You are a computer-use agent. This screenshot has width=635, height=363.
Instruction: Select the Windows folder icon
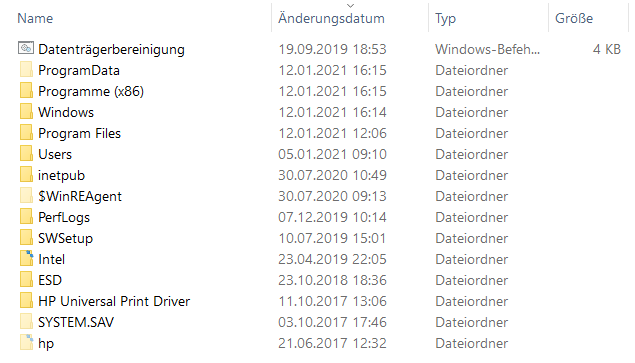point(26,112)
